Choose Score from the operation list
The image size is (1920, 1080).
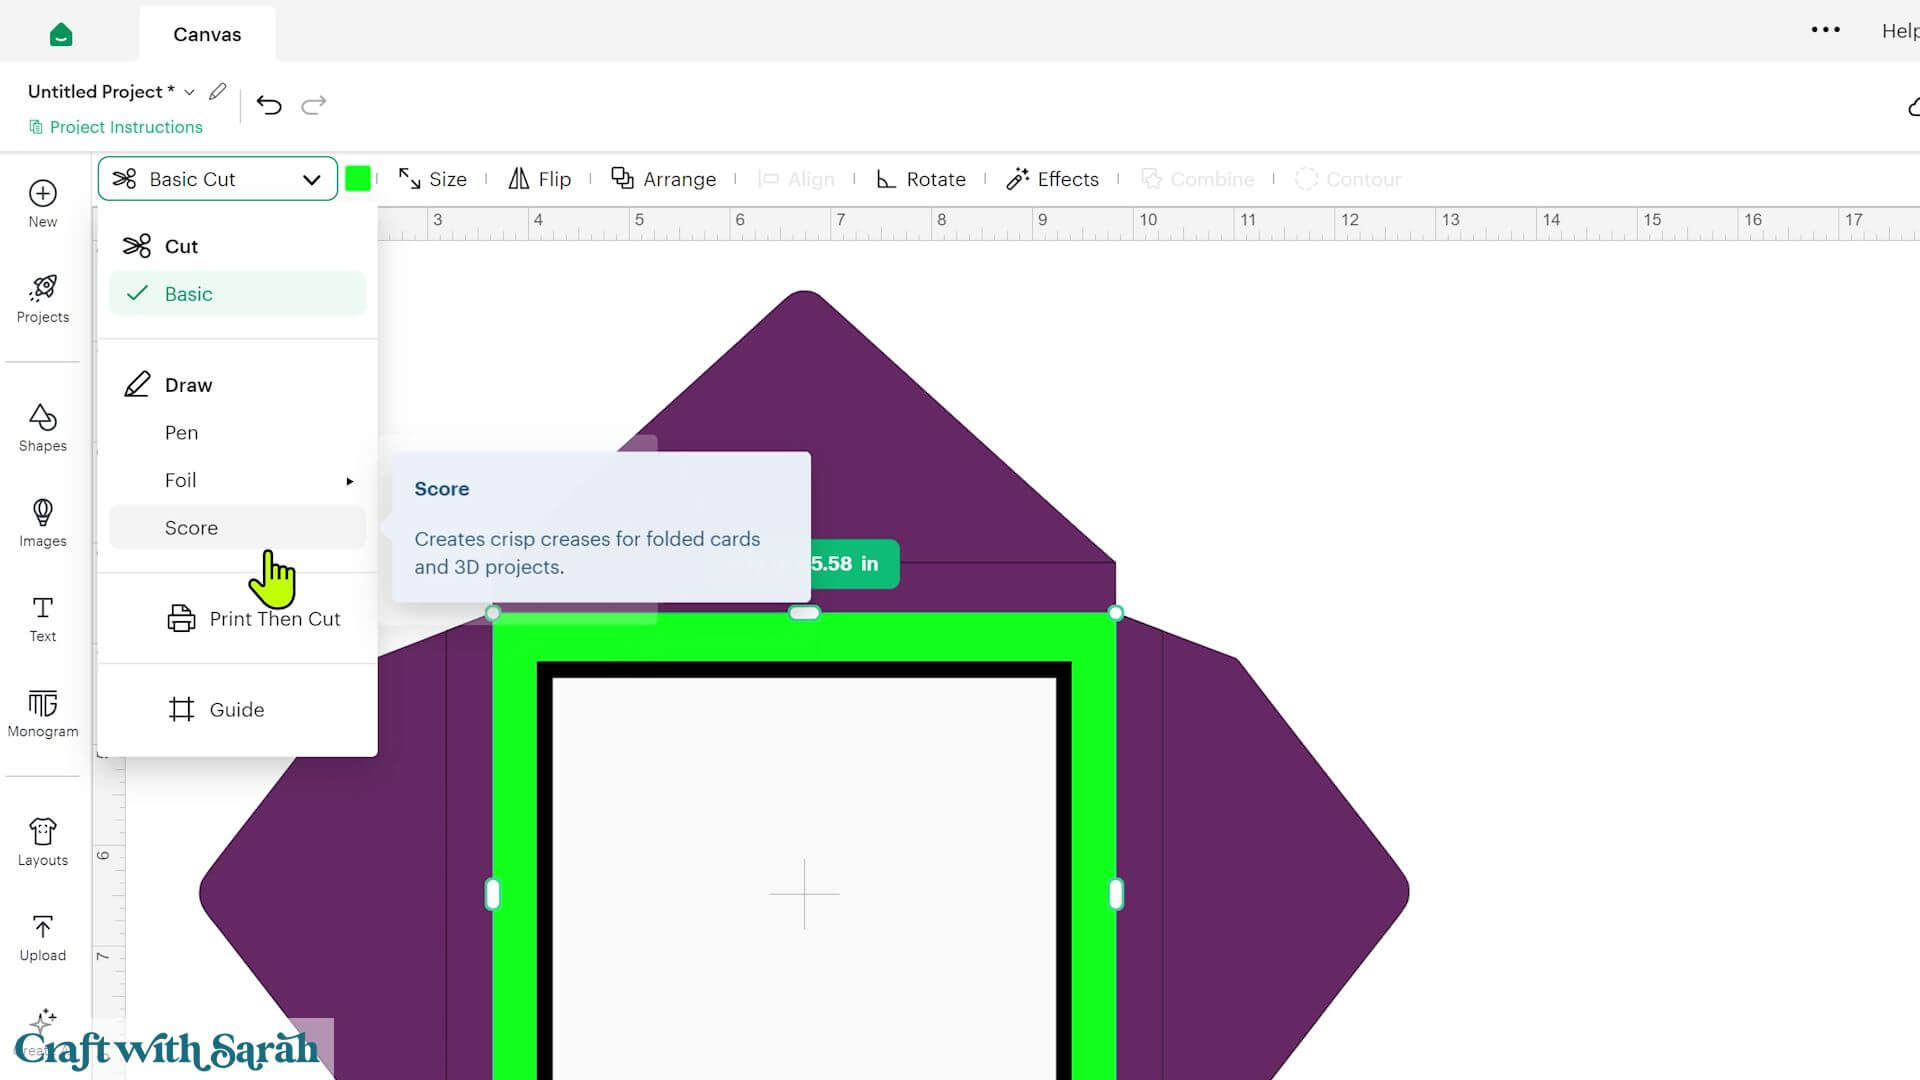point(237,528)
